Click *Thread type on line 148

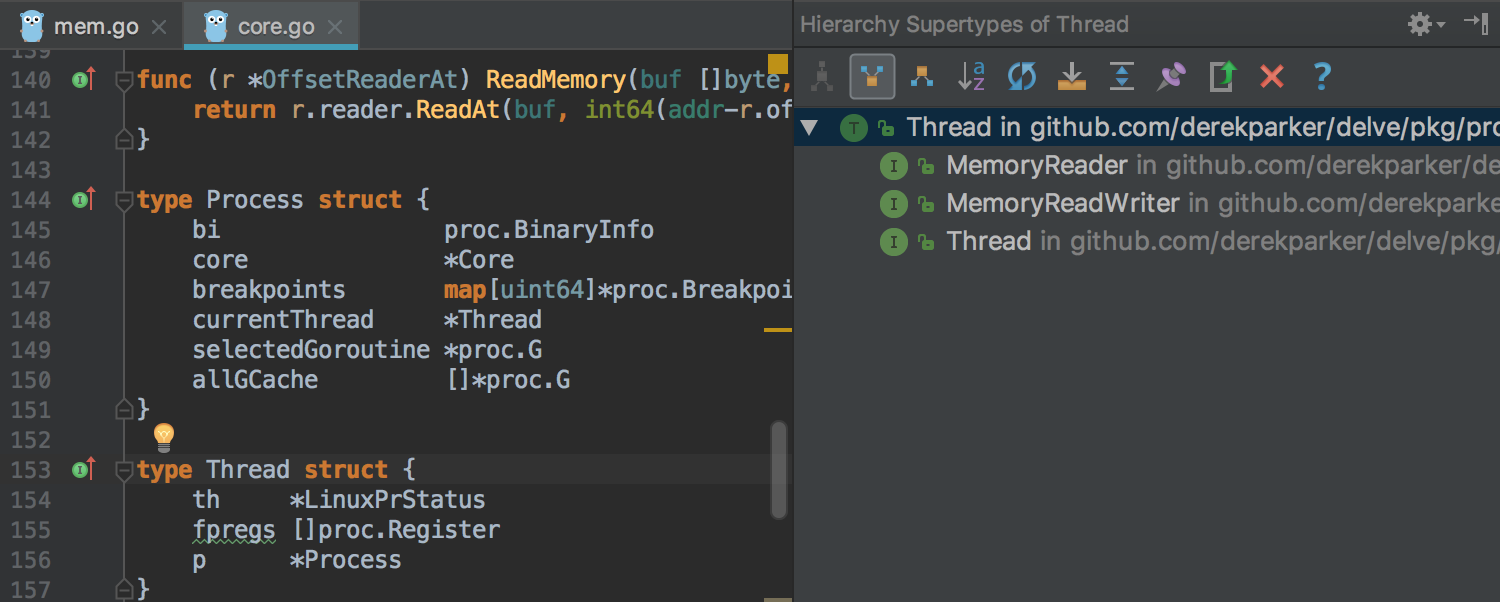[493, 319]
